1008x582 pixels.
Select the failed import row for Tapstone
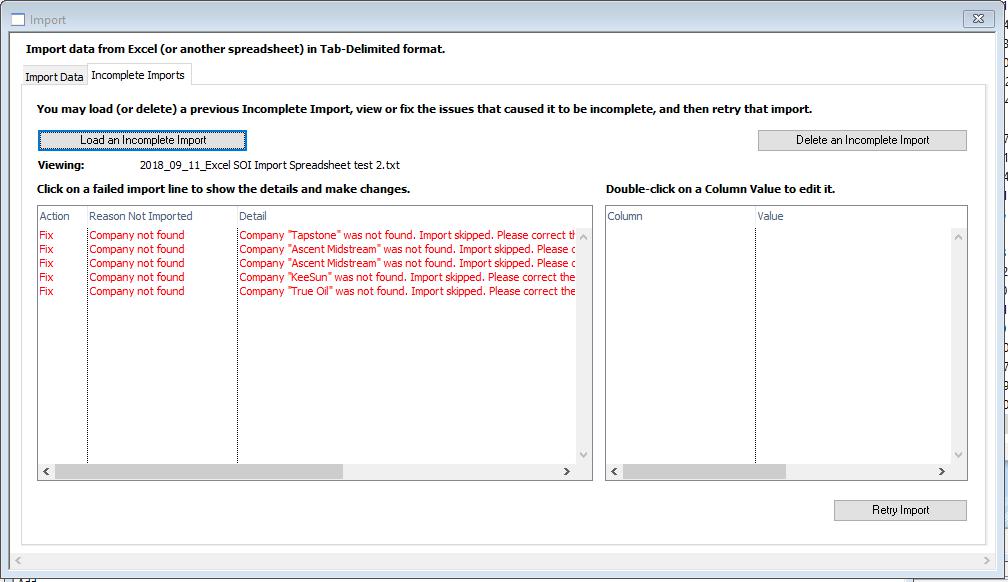pos(300,235)
